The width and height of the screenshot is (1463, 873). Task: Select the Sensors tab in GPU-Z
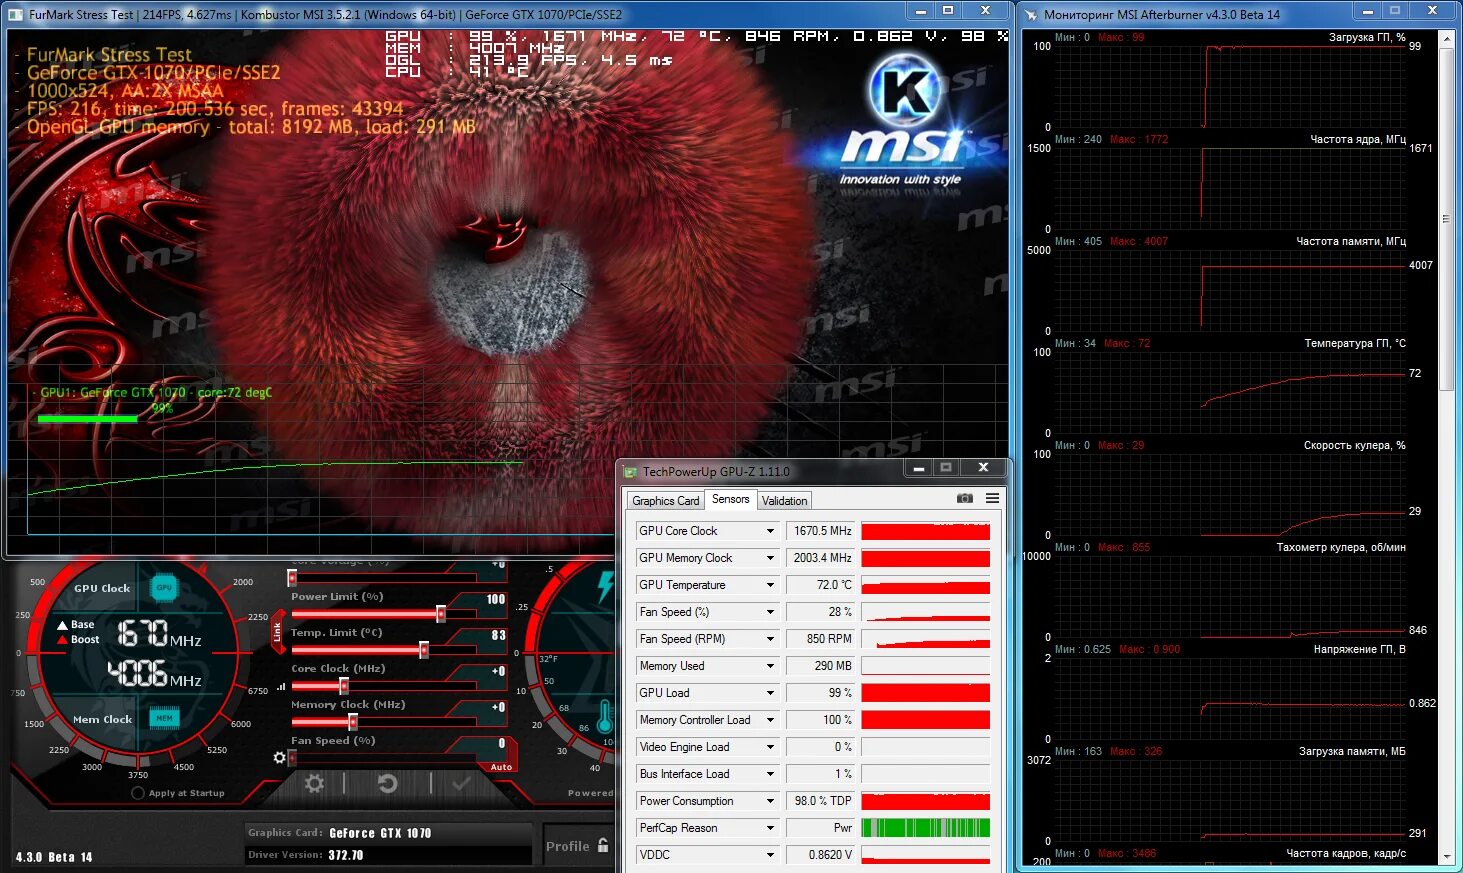click(x=730, y=499)
